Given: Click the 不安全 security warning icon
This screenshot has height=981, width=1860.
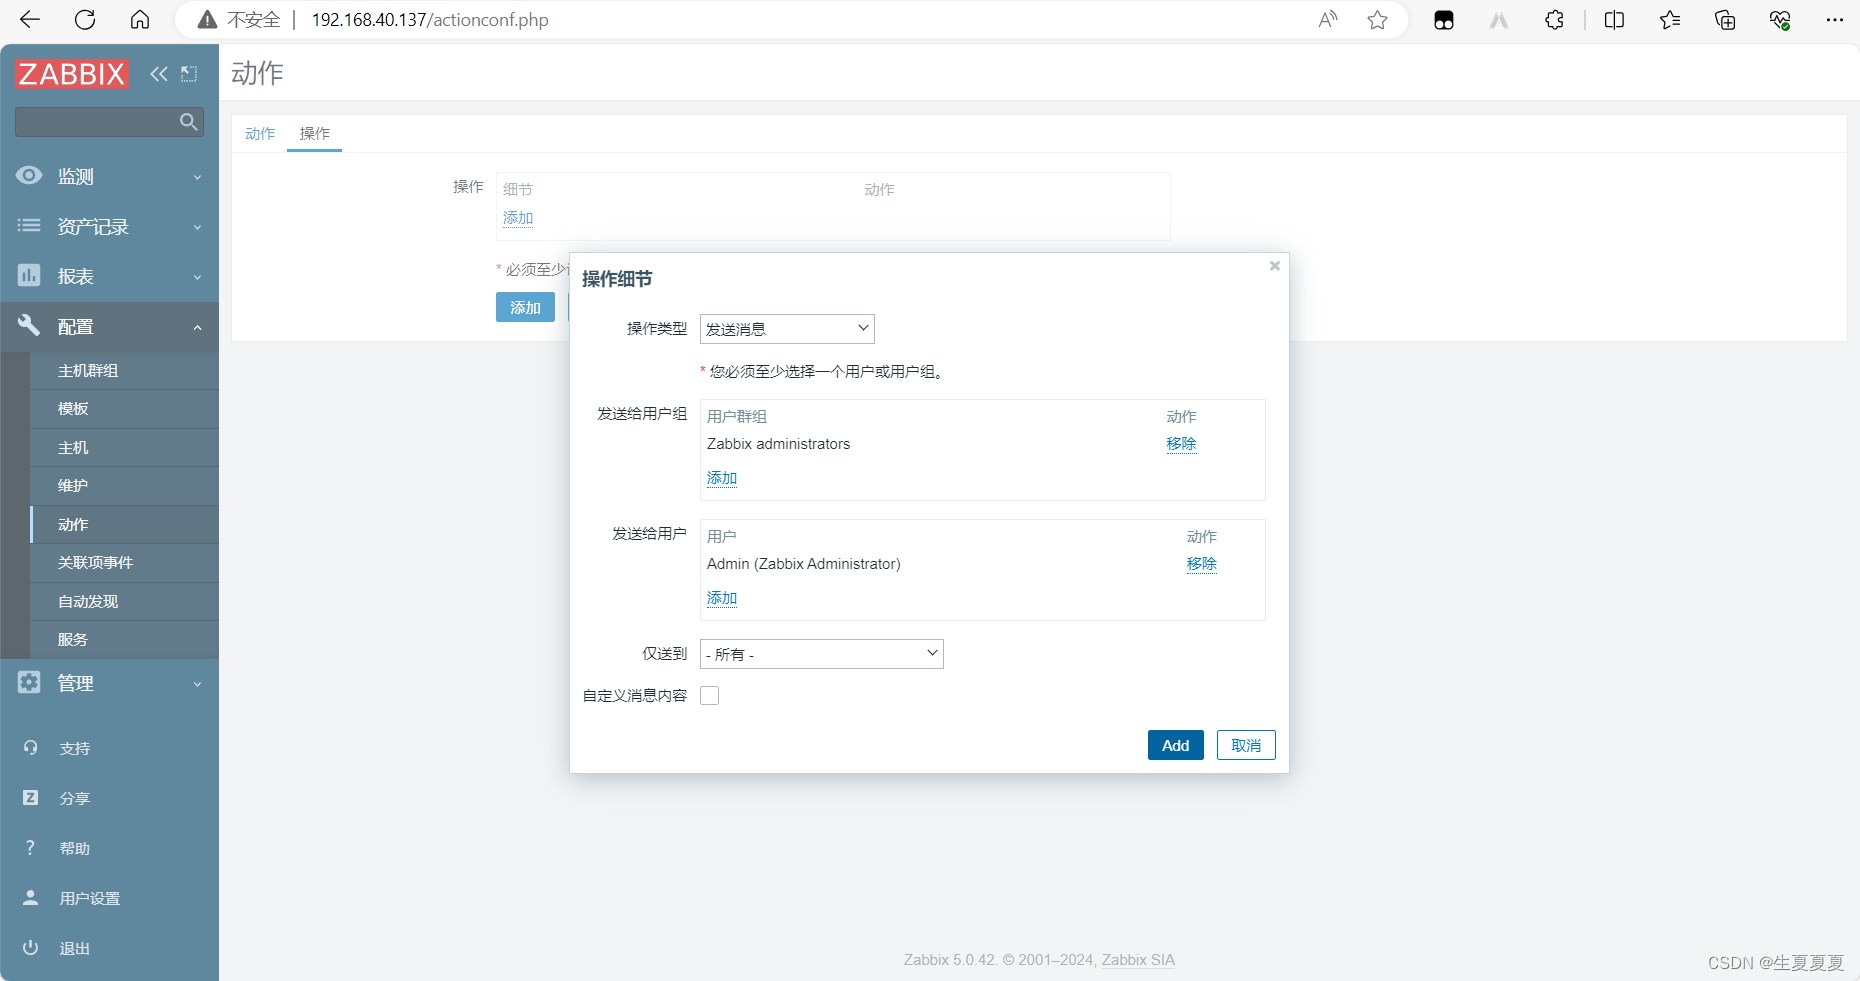Looking at the screenshot, I should [207, 20].
